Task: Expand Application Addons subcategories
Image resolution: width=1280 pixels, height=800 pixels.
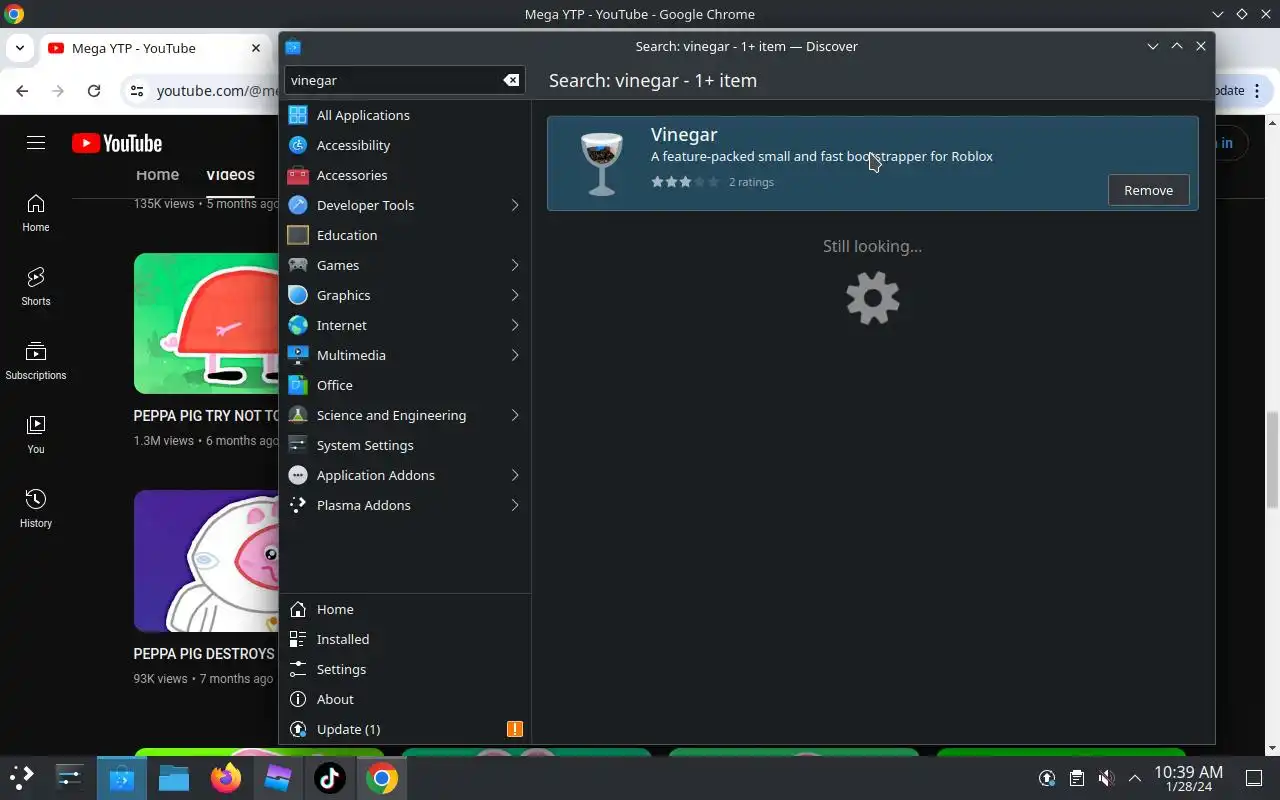Action: point(515,475)
